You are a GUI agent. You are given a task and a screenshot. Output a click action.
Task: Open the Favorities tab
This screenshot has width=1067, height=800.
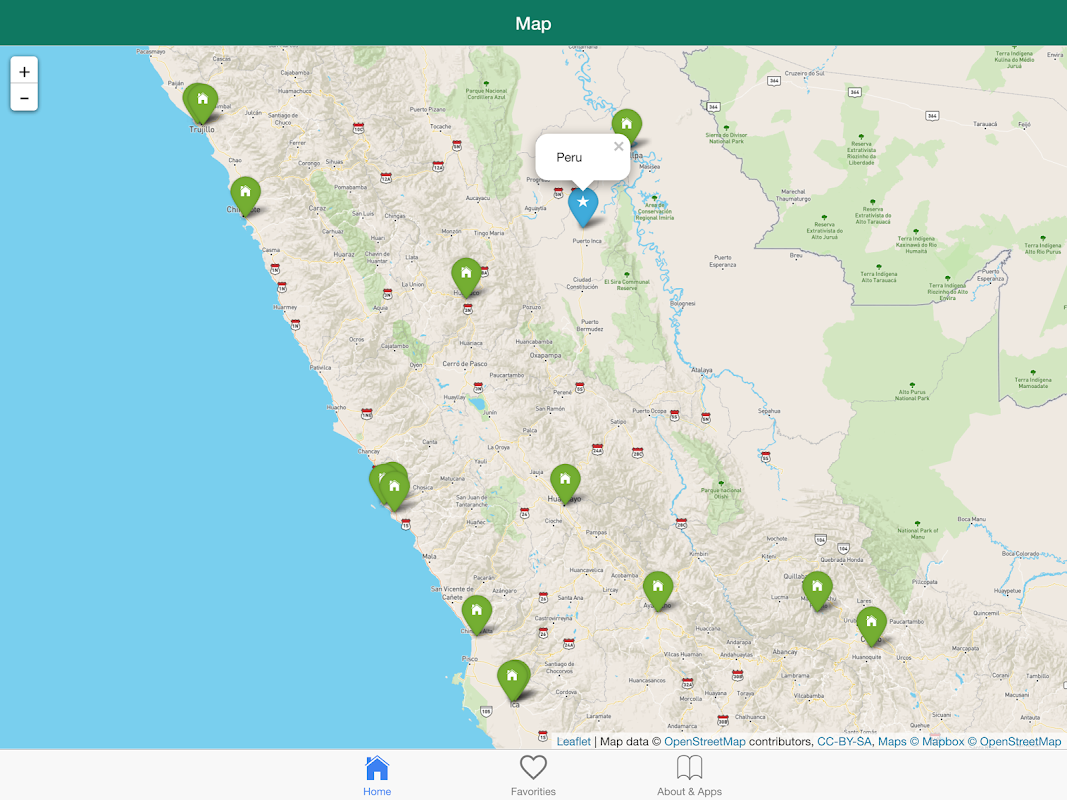tap(534, 776)
